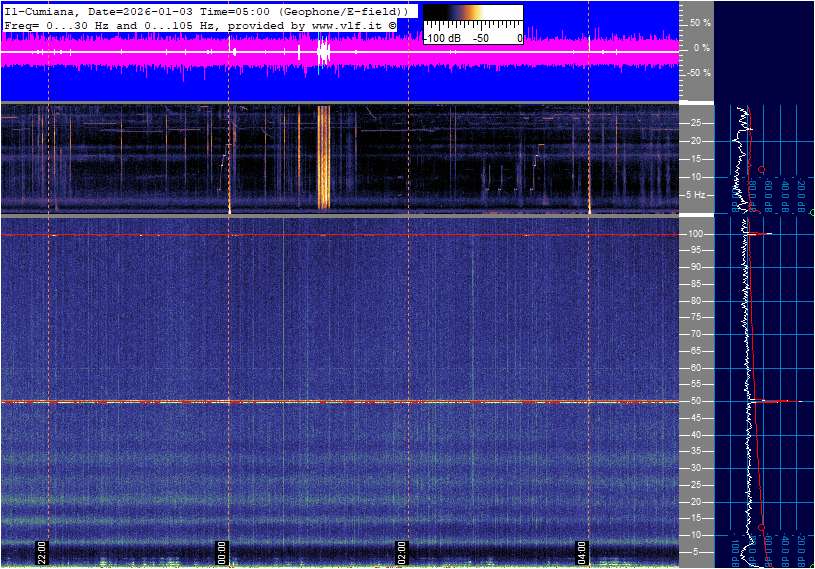Click the white spike in the waveform display
This screenshot has width=815, height=569.
[323, 52]
